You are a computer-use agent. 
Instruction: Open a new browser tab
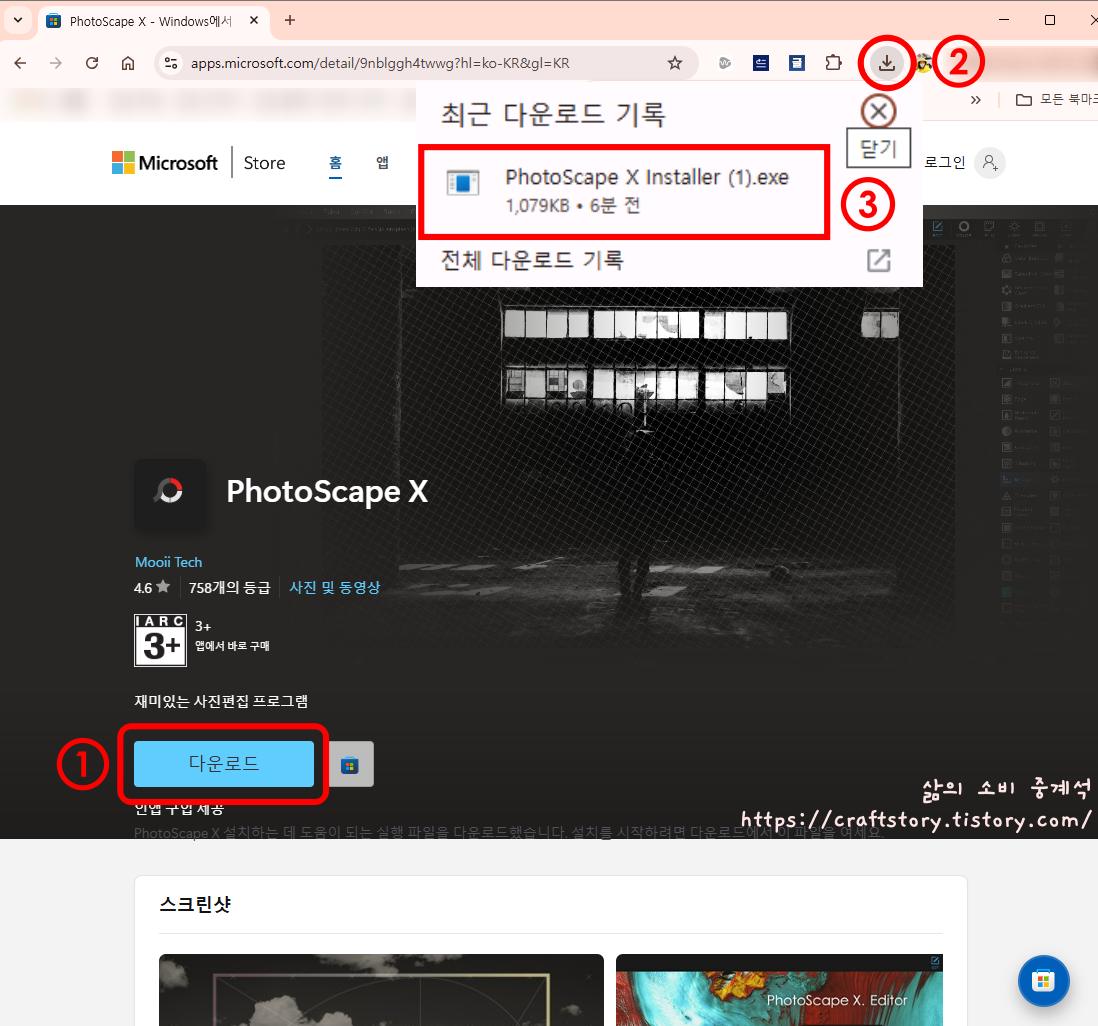[x=290, y=20]
